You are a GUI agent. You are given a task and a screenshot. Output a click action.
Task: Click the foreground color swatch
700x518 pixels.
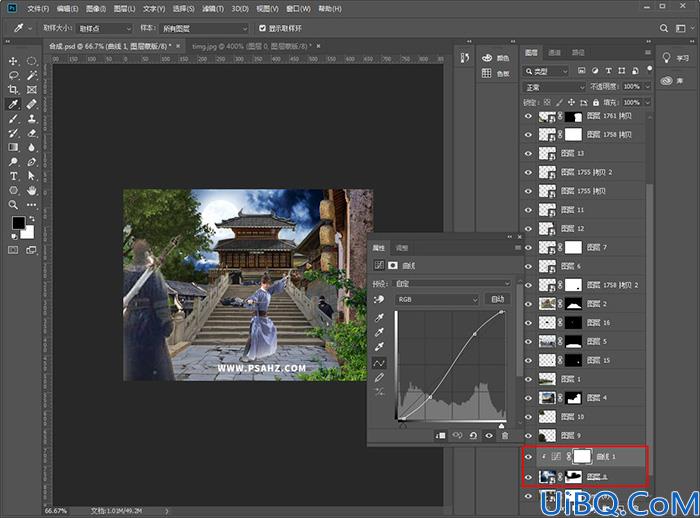pyautogui.click(x=18, y=223)
